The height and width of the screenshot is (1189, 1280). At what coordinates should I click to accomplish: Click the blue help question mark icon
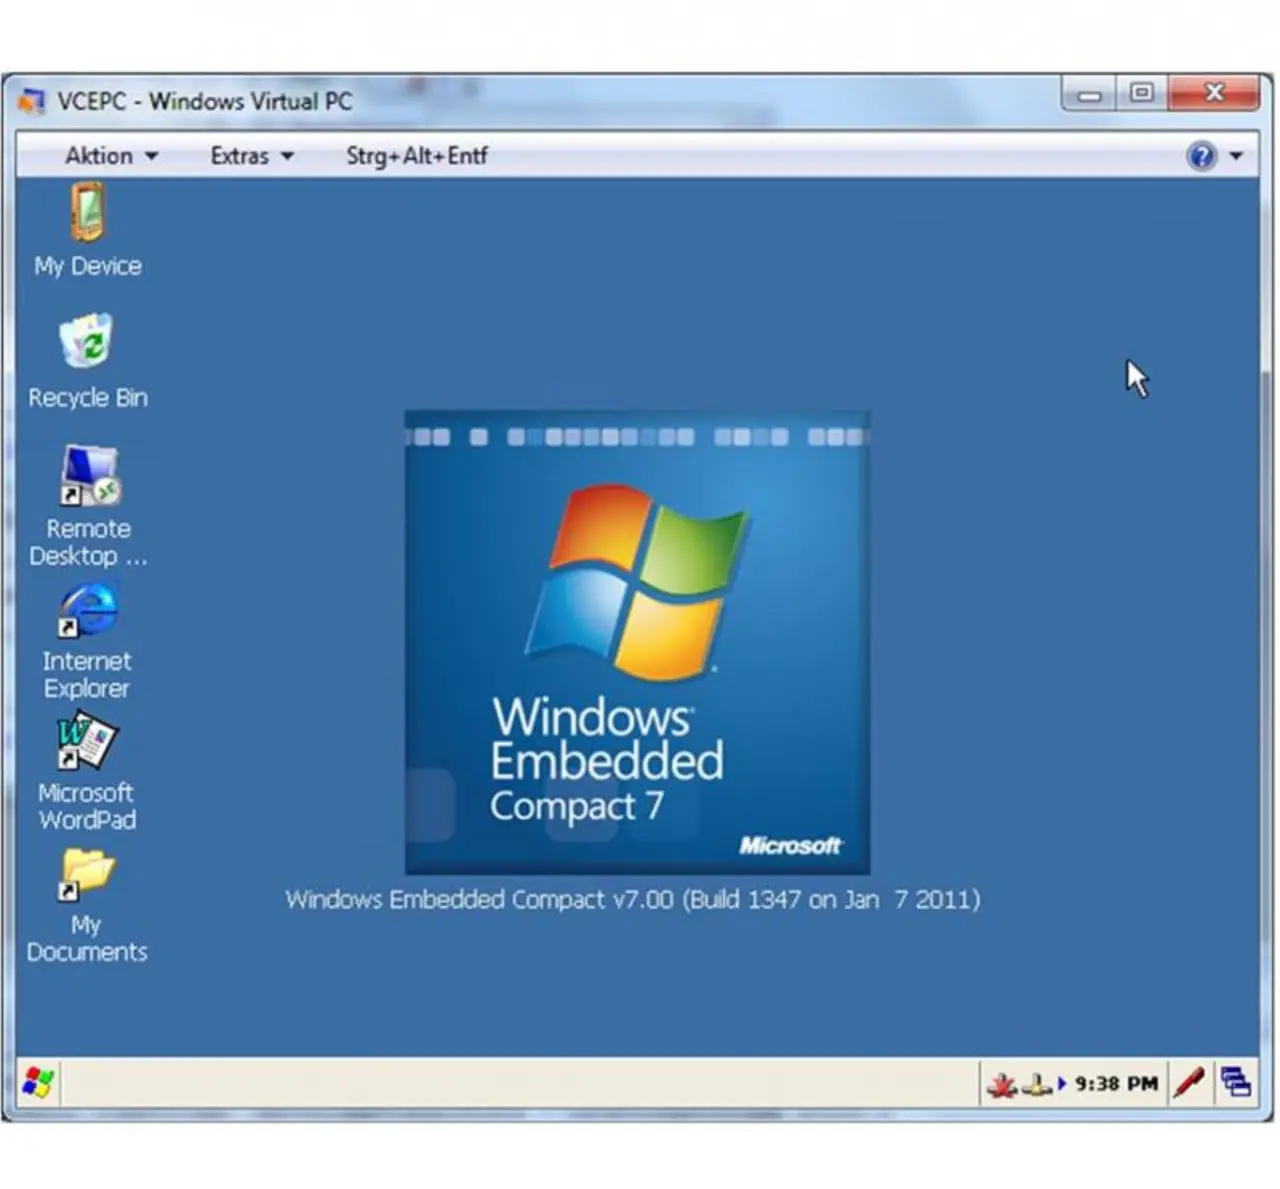(1201, 156)
